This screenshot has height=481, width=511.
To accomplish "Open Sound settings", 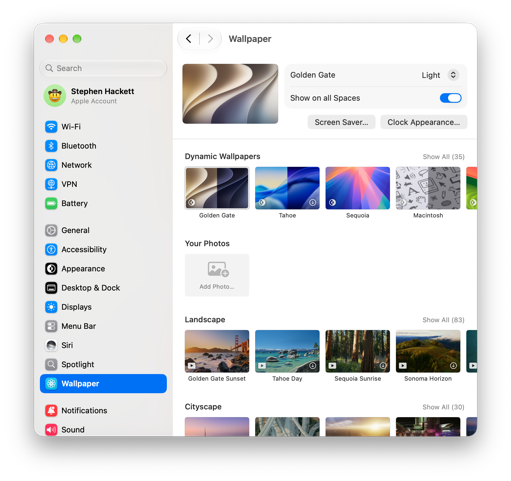I will 103,429.
